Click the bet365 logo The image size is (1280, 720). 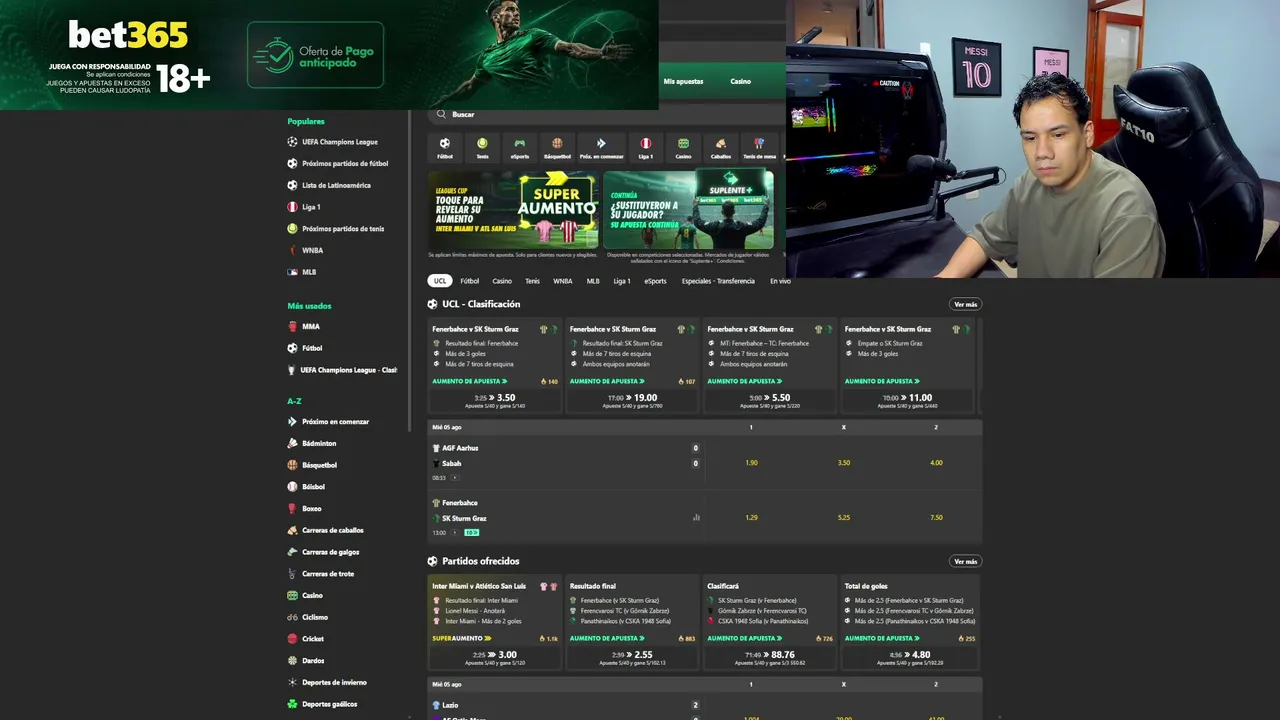click(x=128, y=36)
